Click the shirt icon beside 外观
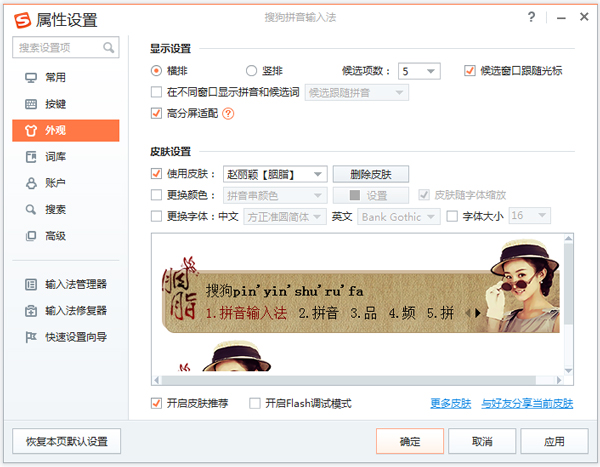The image size is (600, 467). point(31,131)
